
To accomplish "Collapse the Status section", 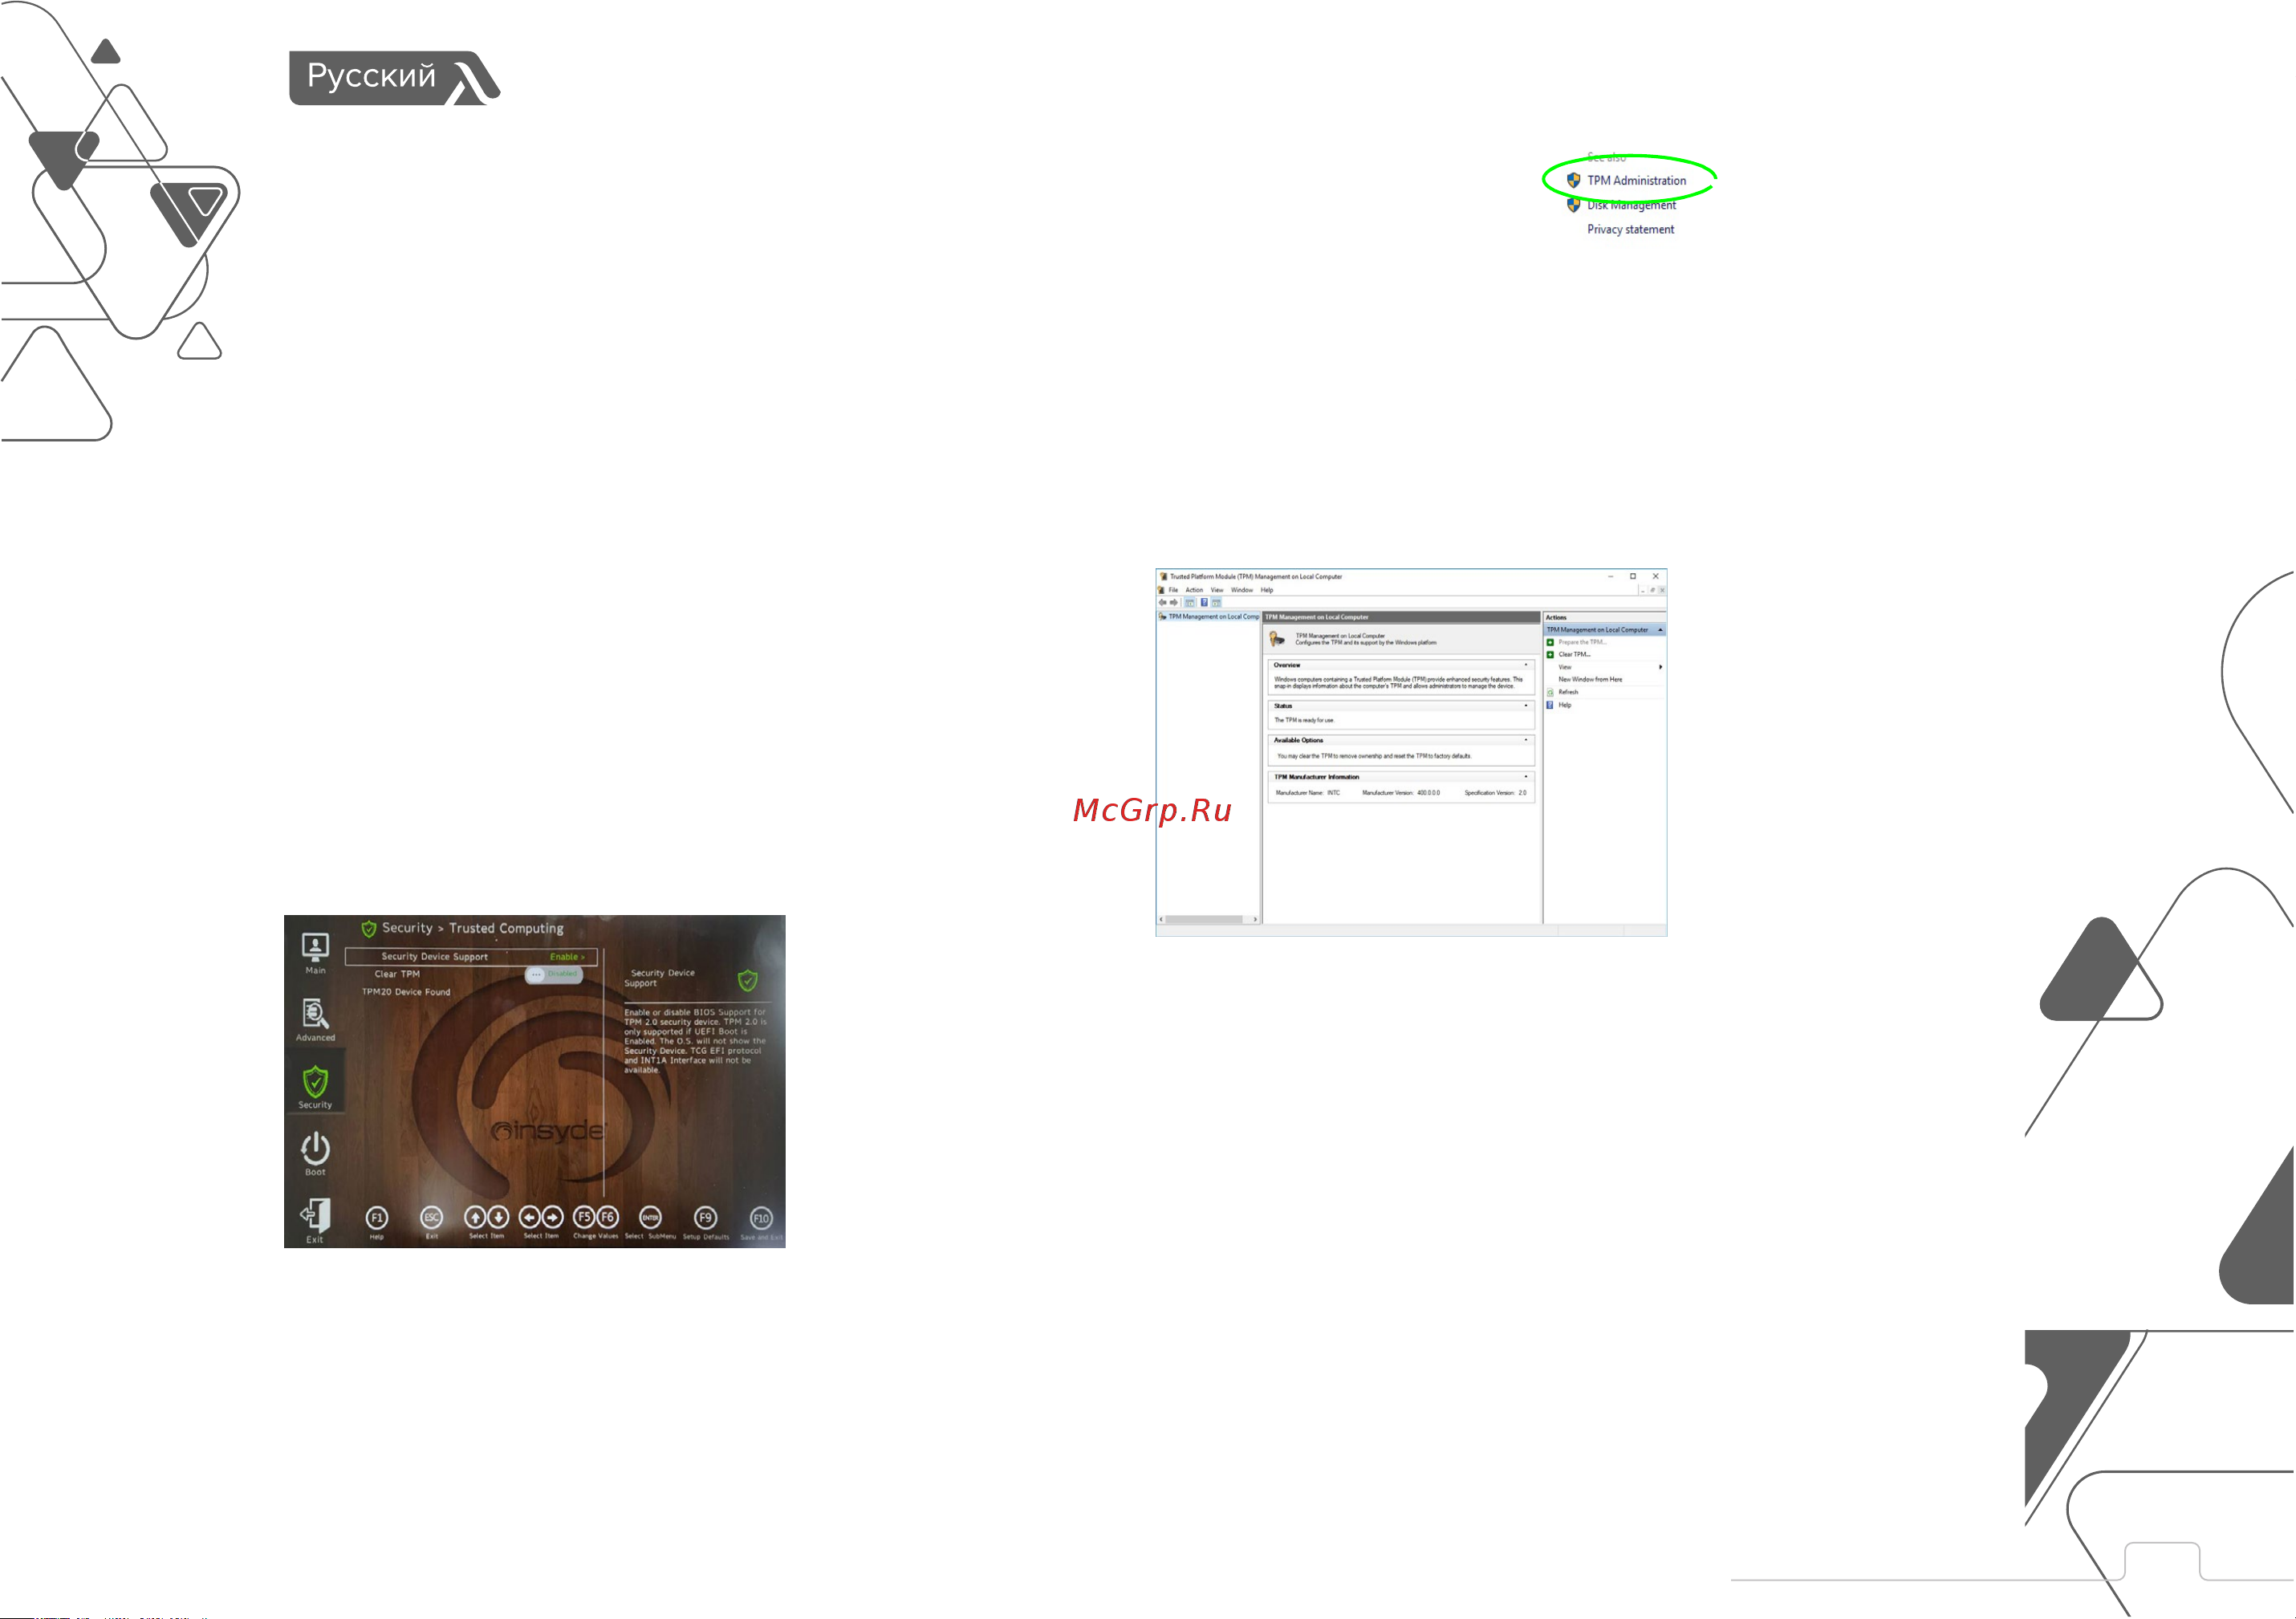I will coord(1526,706).
